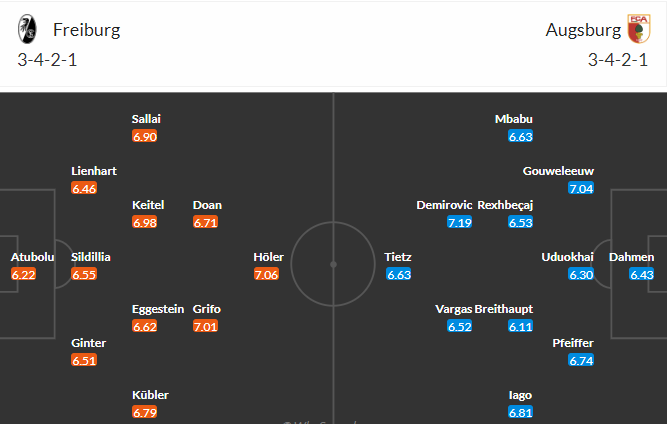Open the Augsburg team name link

pos(583,30)
